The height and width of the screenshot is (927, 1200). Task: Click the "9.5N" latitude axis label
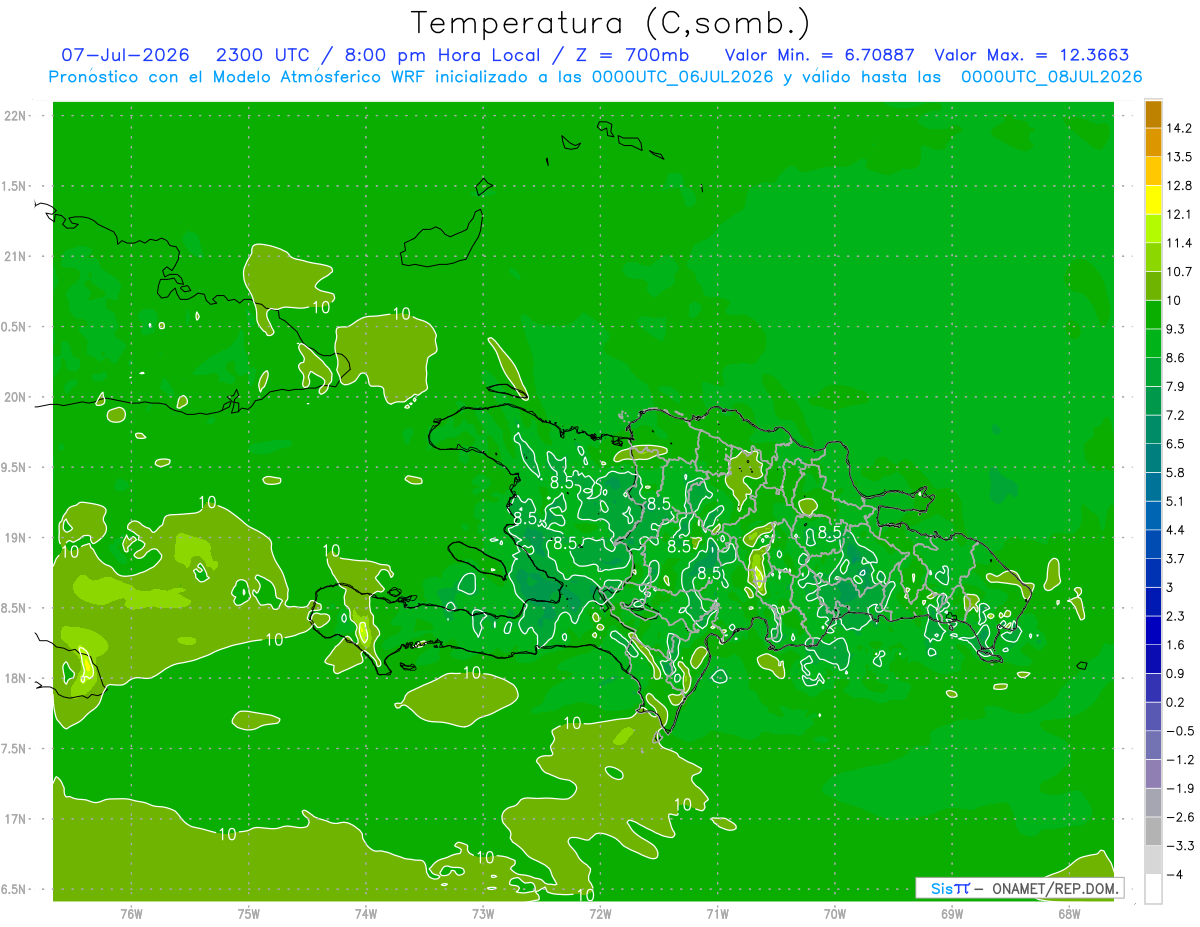[x=13, y=468]
